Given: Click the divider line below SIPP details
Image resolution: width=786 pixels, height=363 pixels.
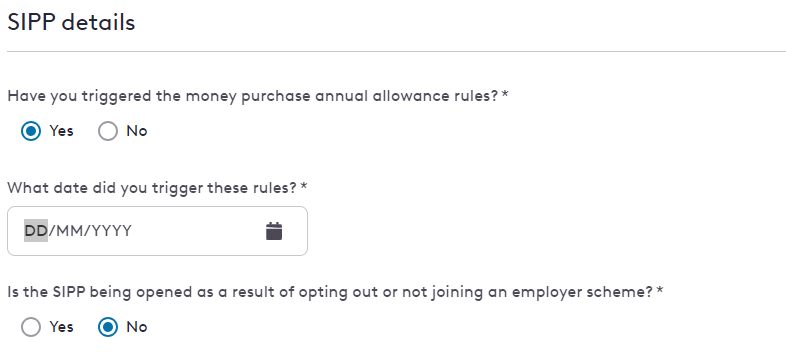Looking at the screenshot, I should click(x=397, y=51).
